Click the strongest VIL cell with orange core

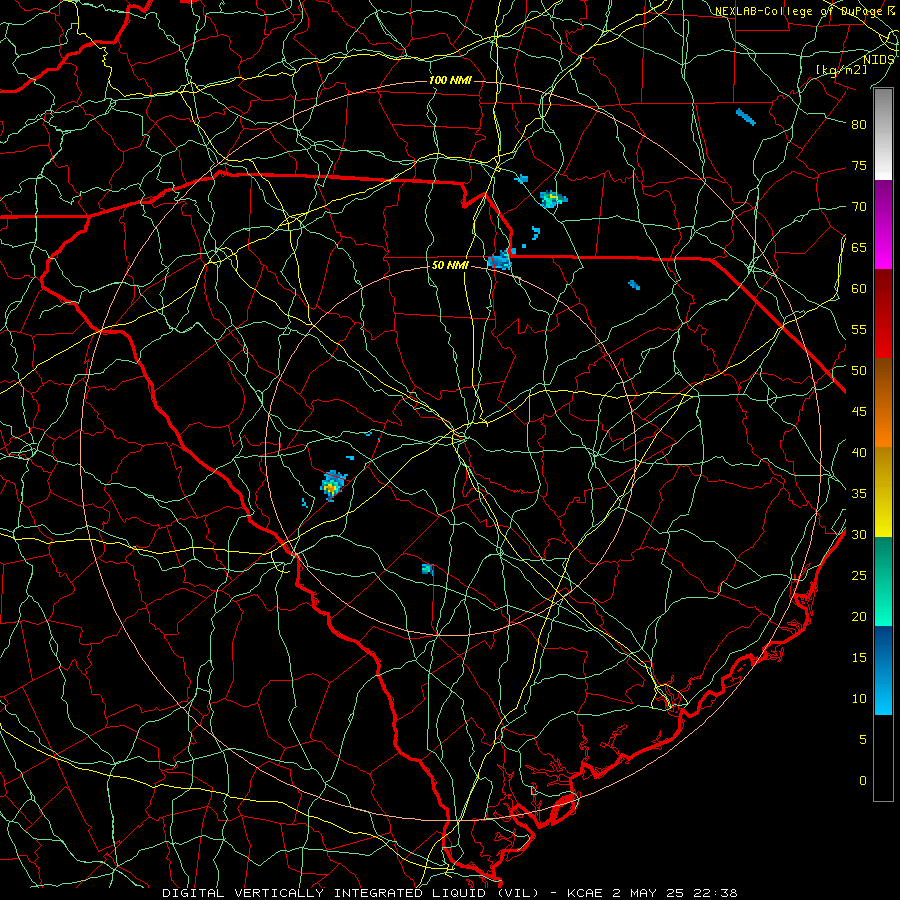click(x=333, y=486)
